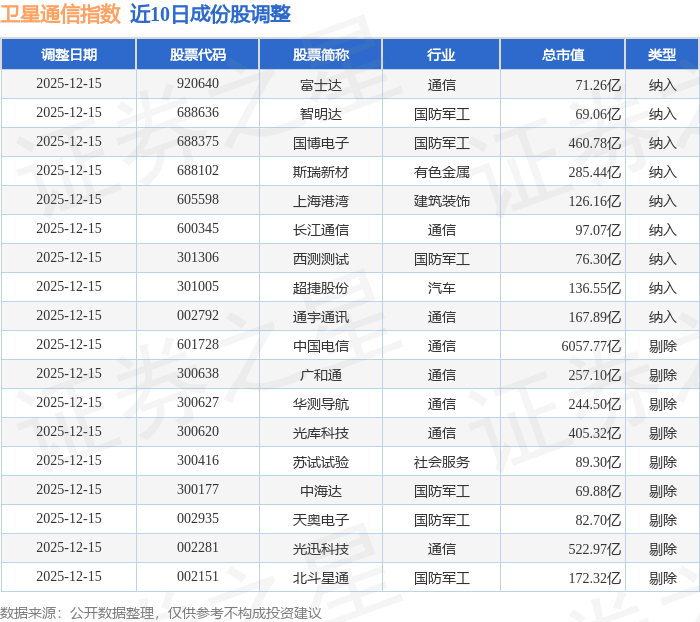Click industry cell 社会服务
700x622 pixels.
(x=442, y=462)
